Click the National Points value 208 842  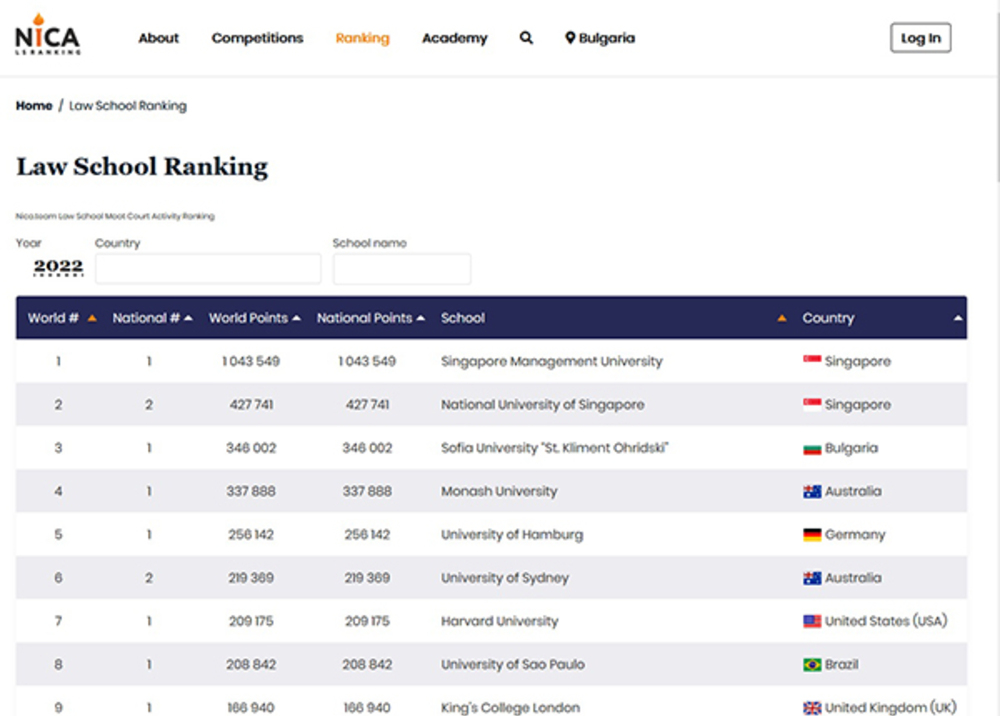(367, 664)
